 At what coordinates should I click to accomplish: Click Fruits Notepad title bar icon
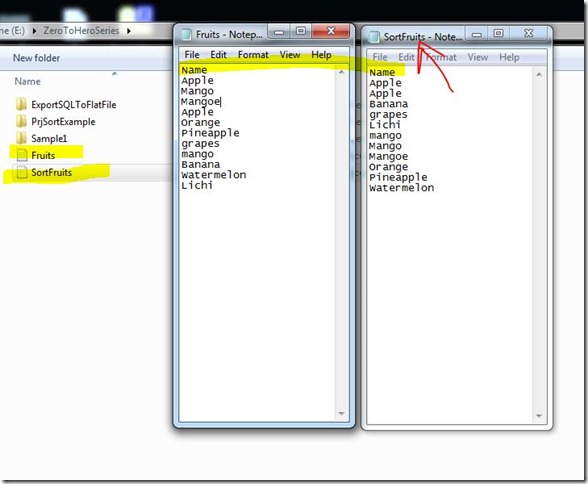click(186, 34)
